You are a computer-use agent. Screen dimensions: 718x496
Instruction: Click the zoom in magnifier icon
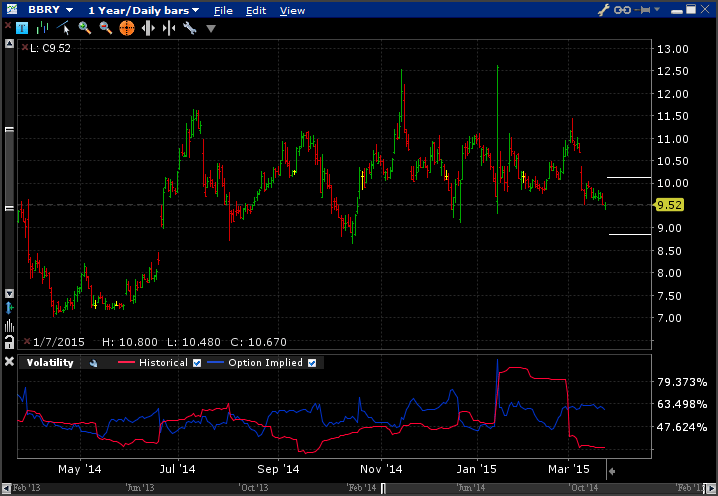[84, 28]
